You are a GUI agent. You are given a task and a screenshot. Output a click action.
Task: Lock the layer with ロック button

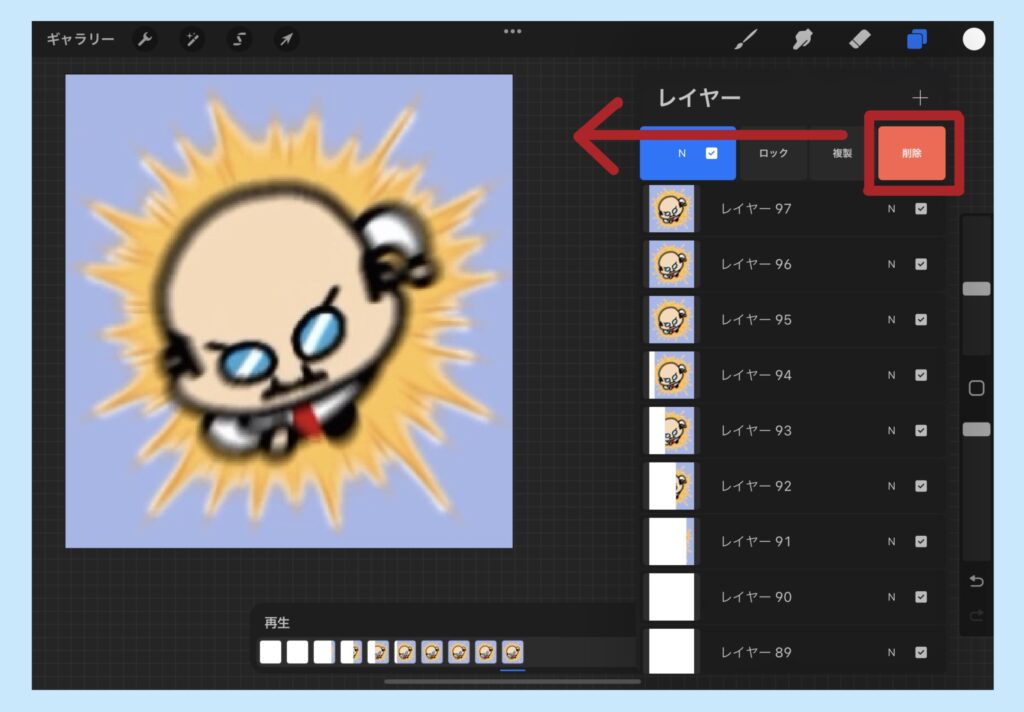pyautogui.click(x=773, y=153)
